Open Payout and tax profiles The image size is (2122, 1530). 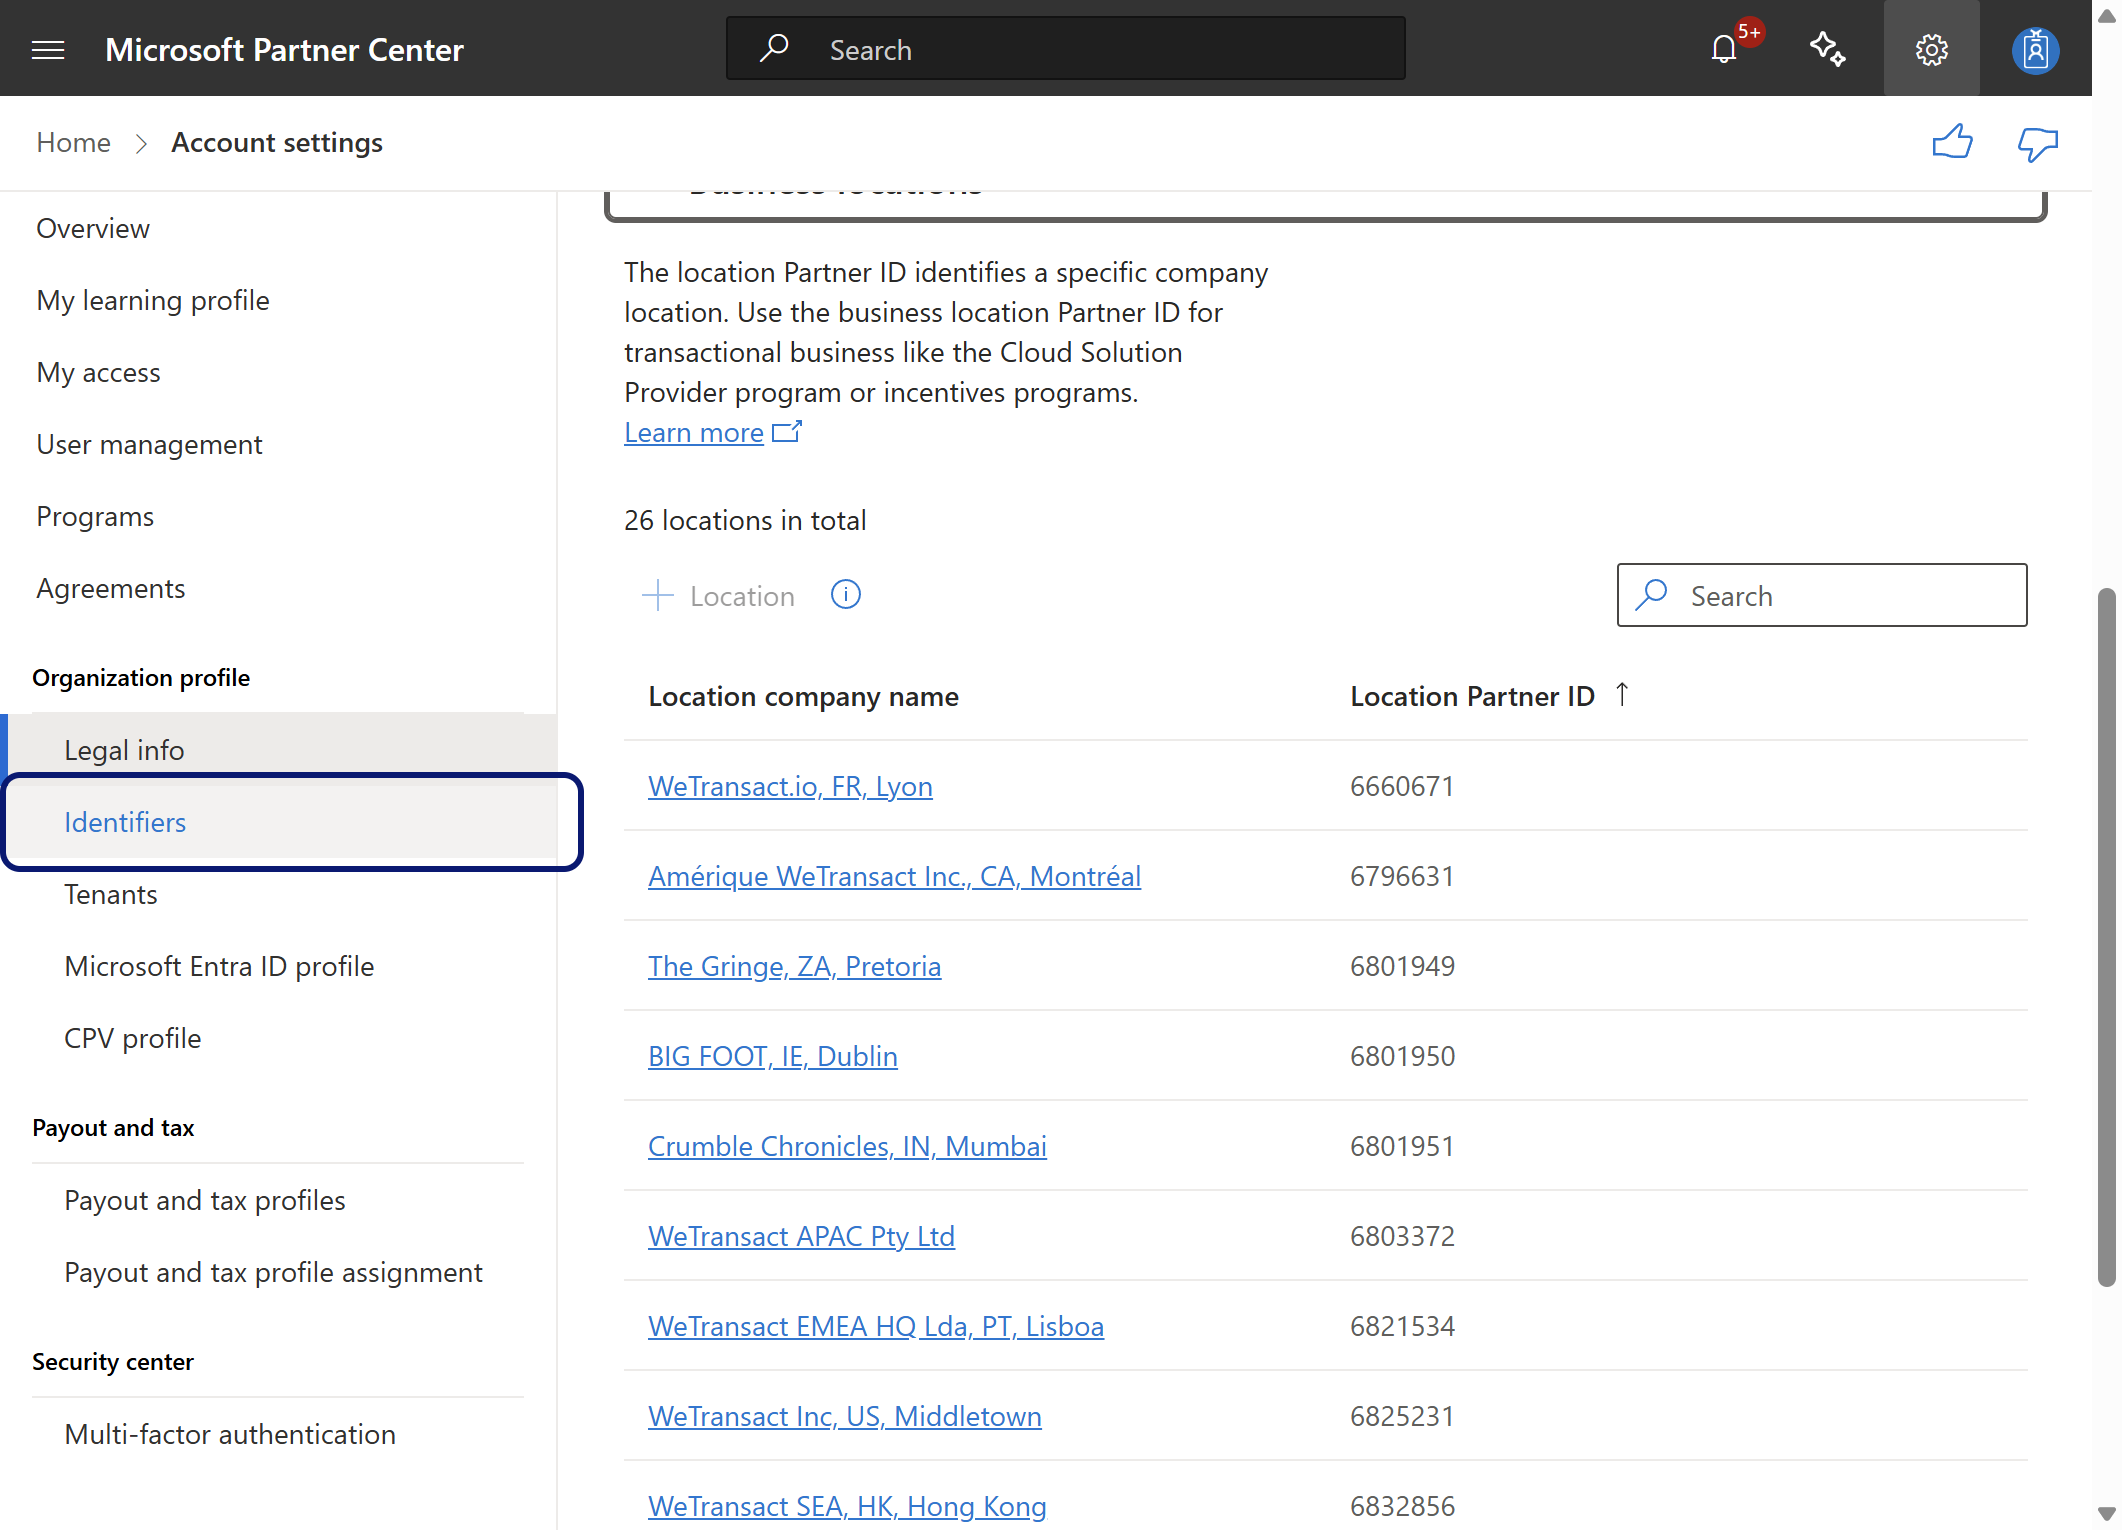205,1200
